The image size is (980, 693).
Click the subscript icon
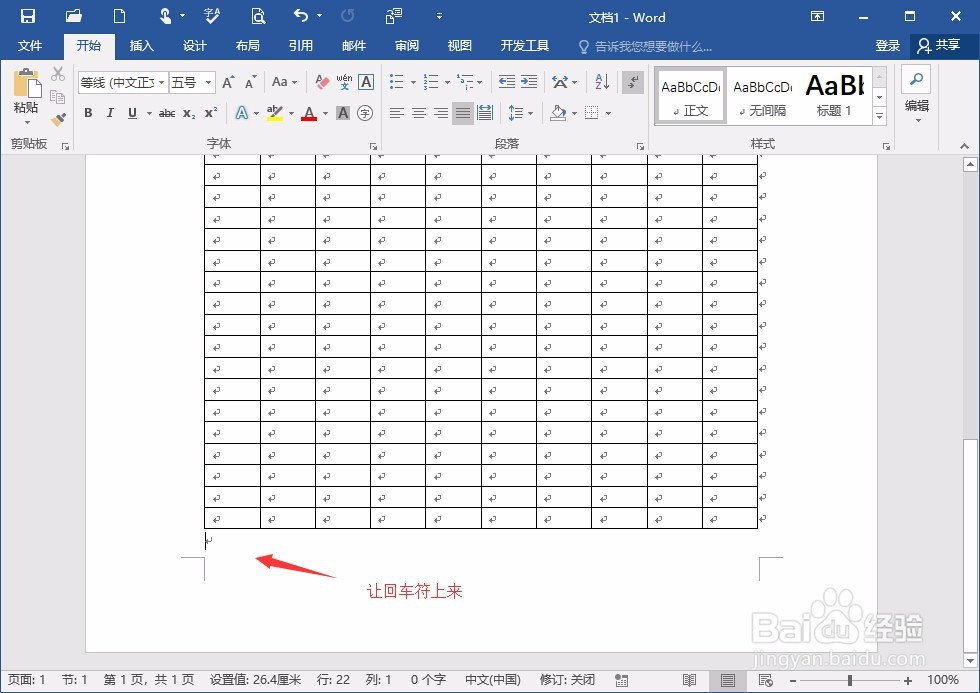pyautogui.click(x=188, y=113)
